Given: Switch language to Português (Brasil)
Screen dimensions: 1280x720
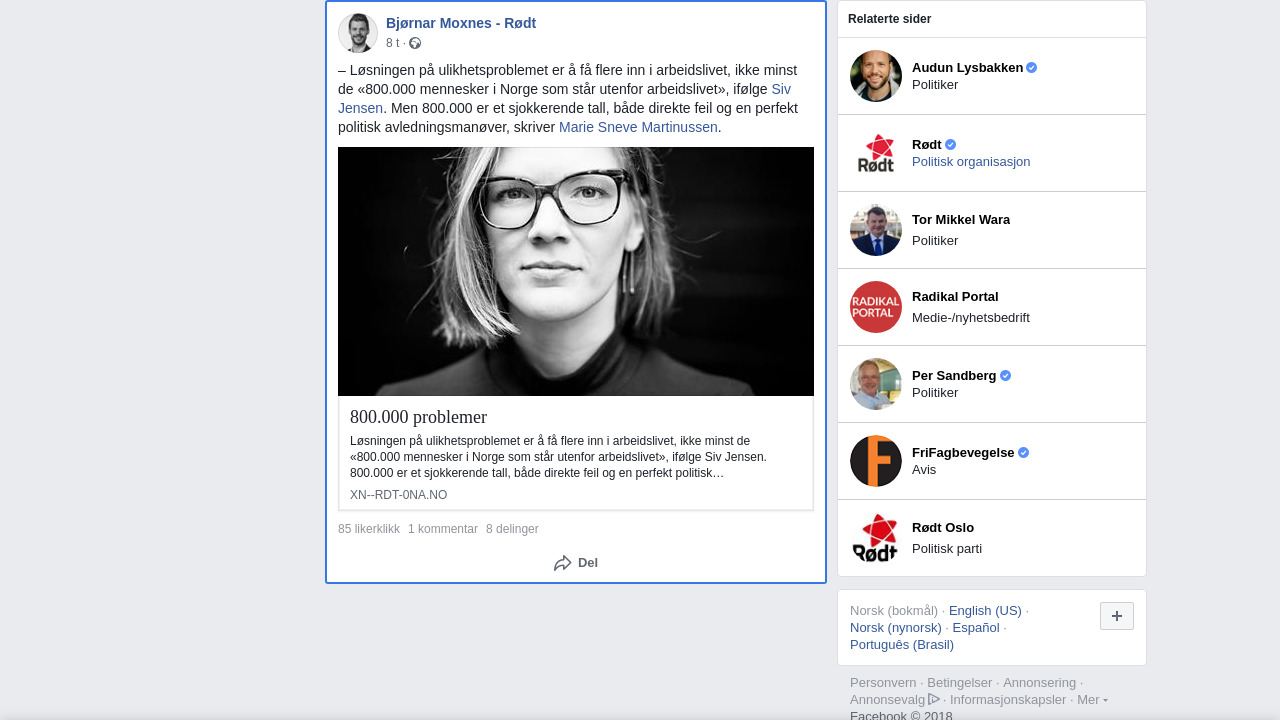Looking at the screenshot, I should [x=902, y=645].
